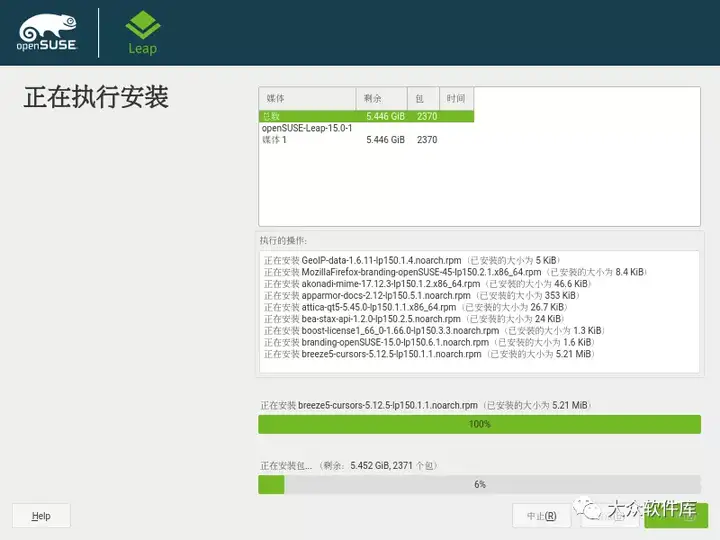Click the attica-qt5 log line

point(416,307)
